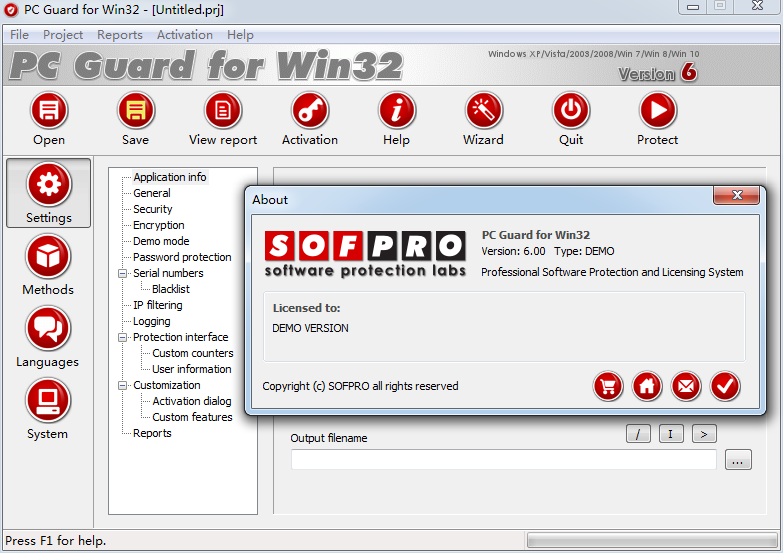Select Demo mode in the tree

[161, 241]
